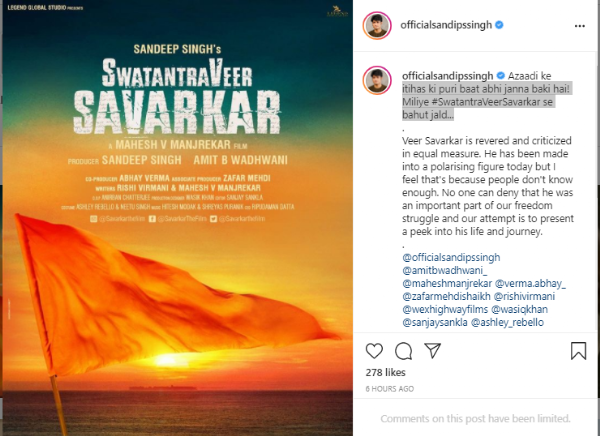Open the @amitbwadhwani_ mention
600x436 pixels.
tap(445, 270)
